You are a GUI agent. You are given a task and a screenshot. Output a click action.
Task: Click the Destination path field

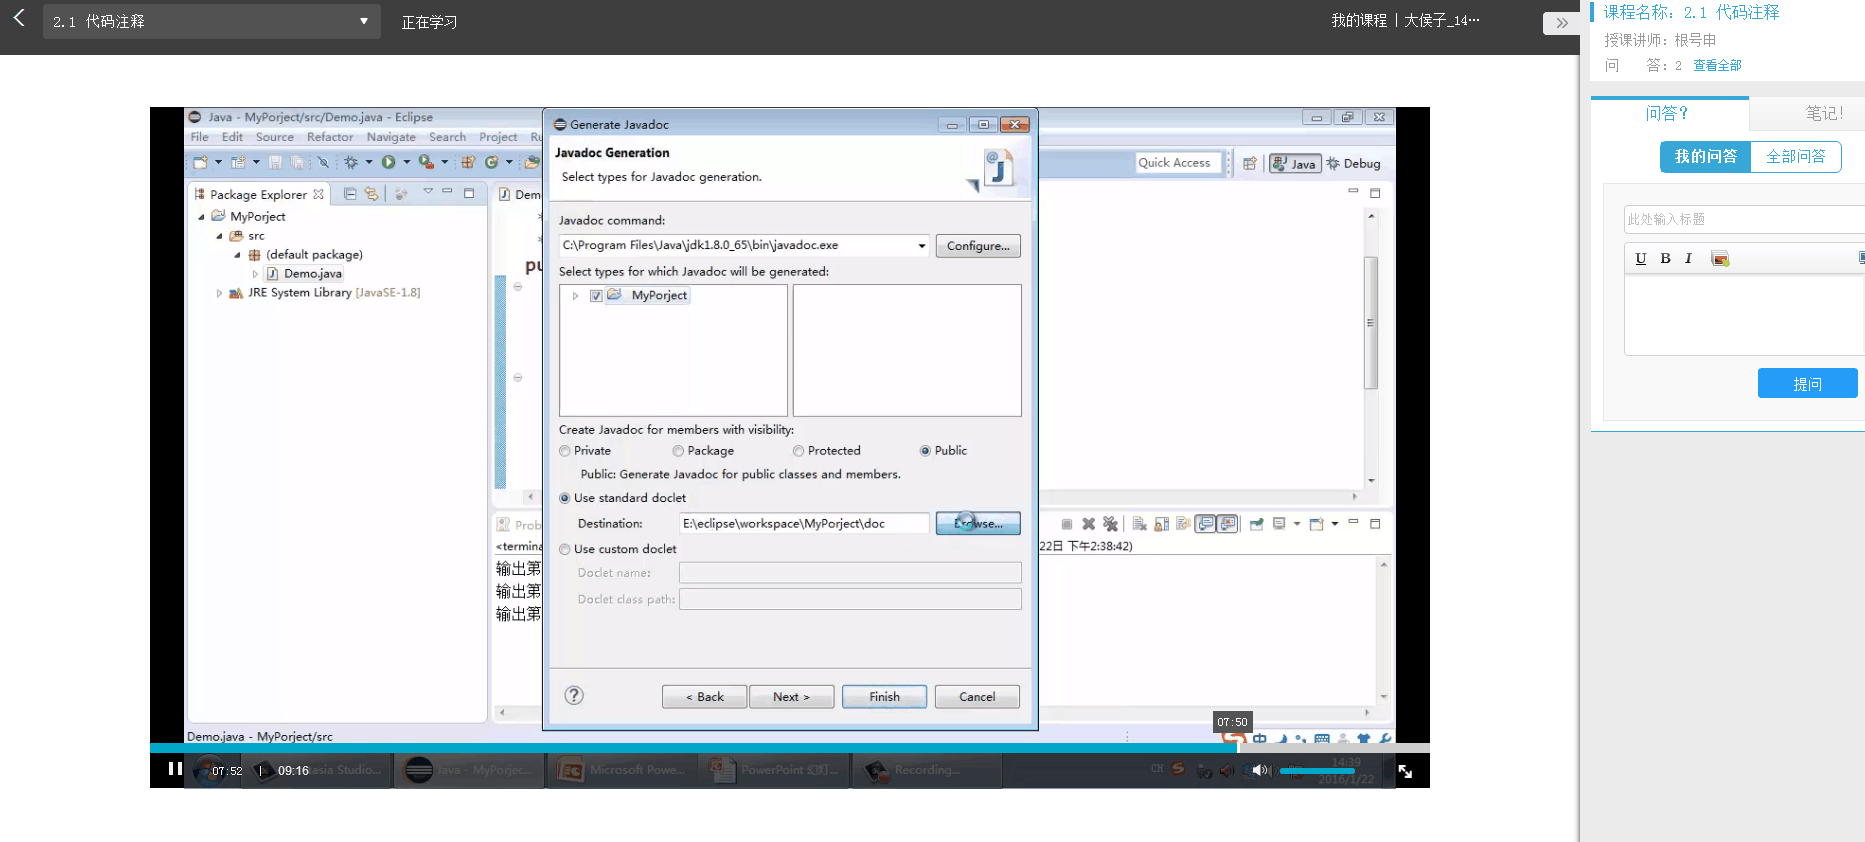click(x=804, y=523)
